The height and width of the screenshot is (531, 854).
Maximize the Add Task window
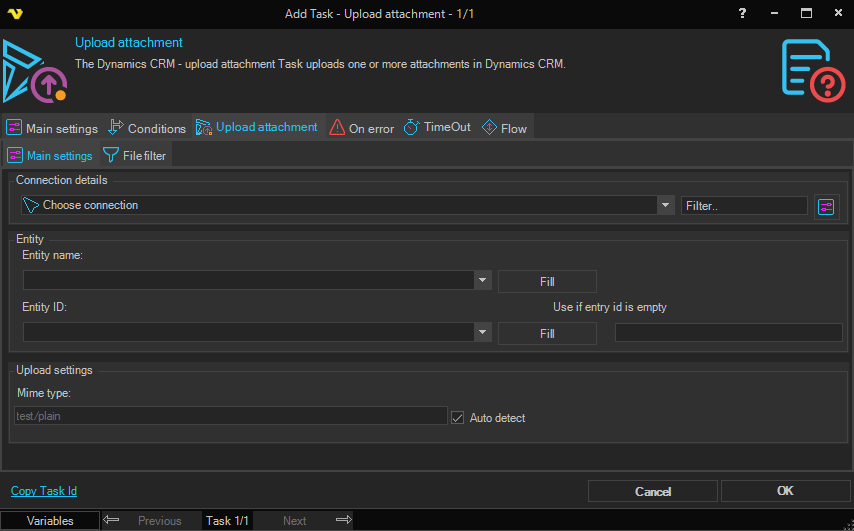point(806,13)
